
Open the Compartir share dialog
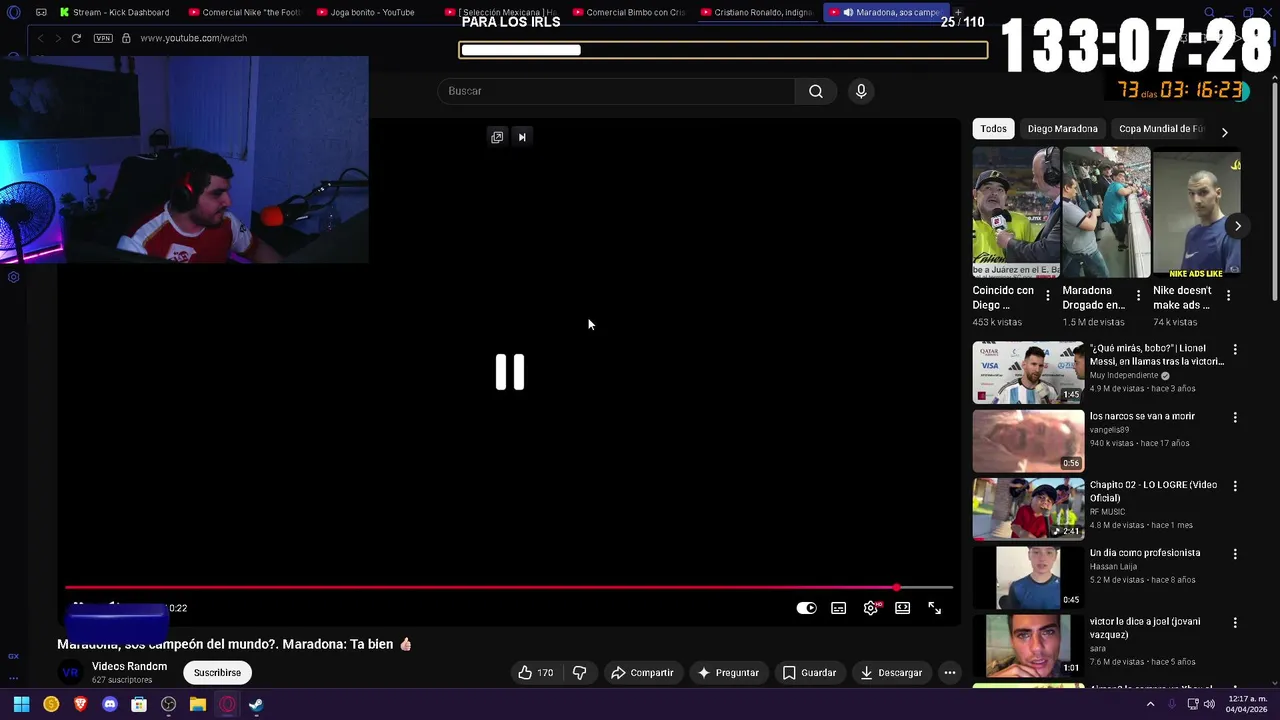tap(642, 673)
